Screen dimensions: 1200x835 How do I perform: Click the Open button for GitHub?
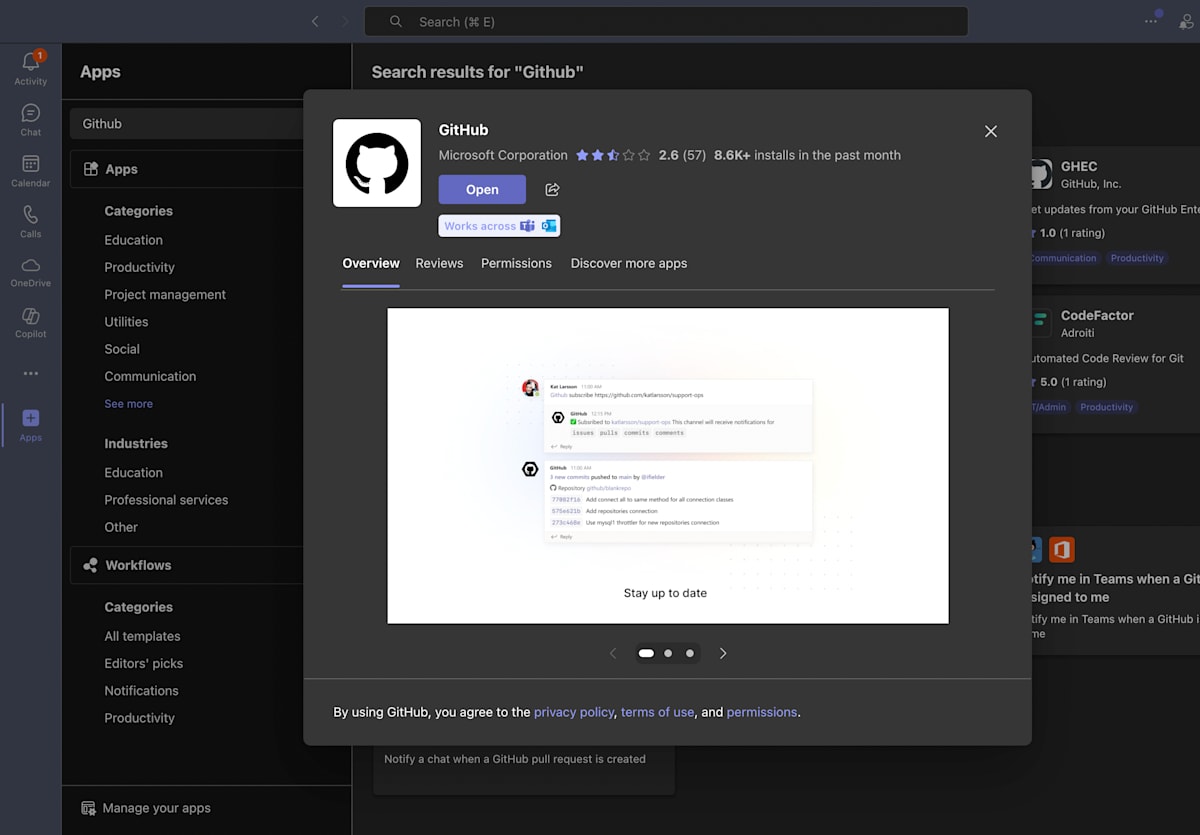(x=482, y=189)
